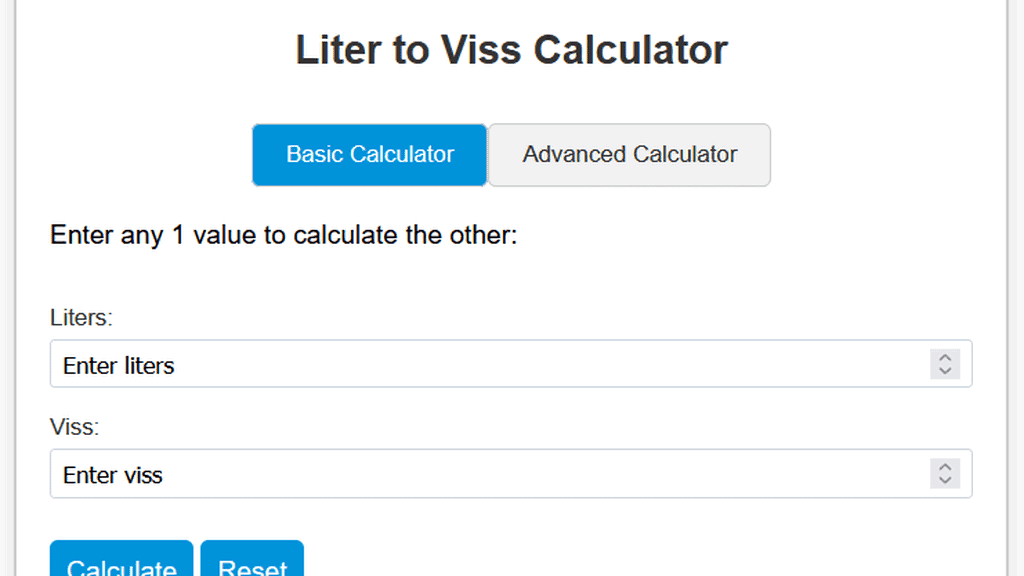
Task: Click the Liters spinner control
Action: (x=944, y=364)
